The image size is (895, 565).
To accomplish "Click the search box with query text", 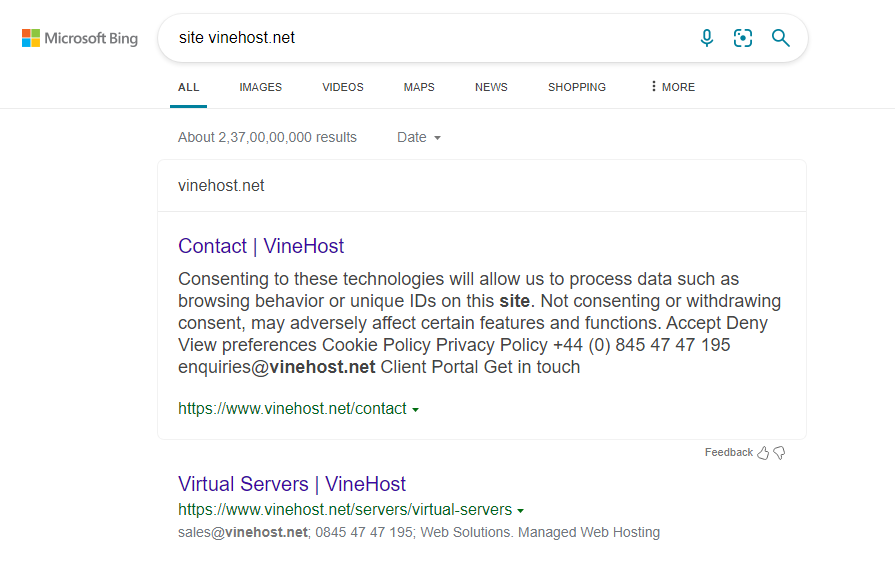I will pos(430,38).
